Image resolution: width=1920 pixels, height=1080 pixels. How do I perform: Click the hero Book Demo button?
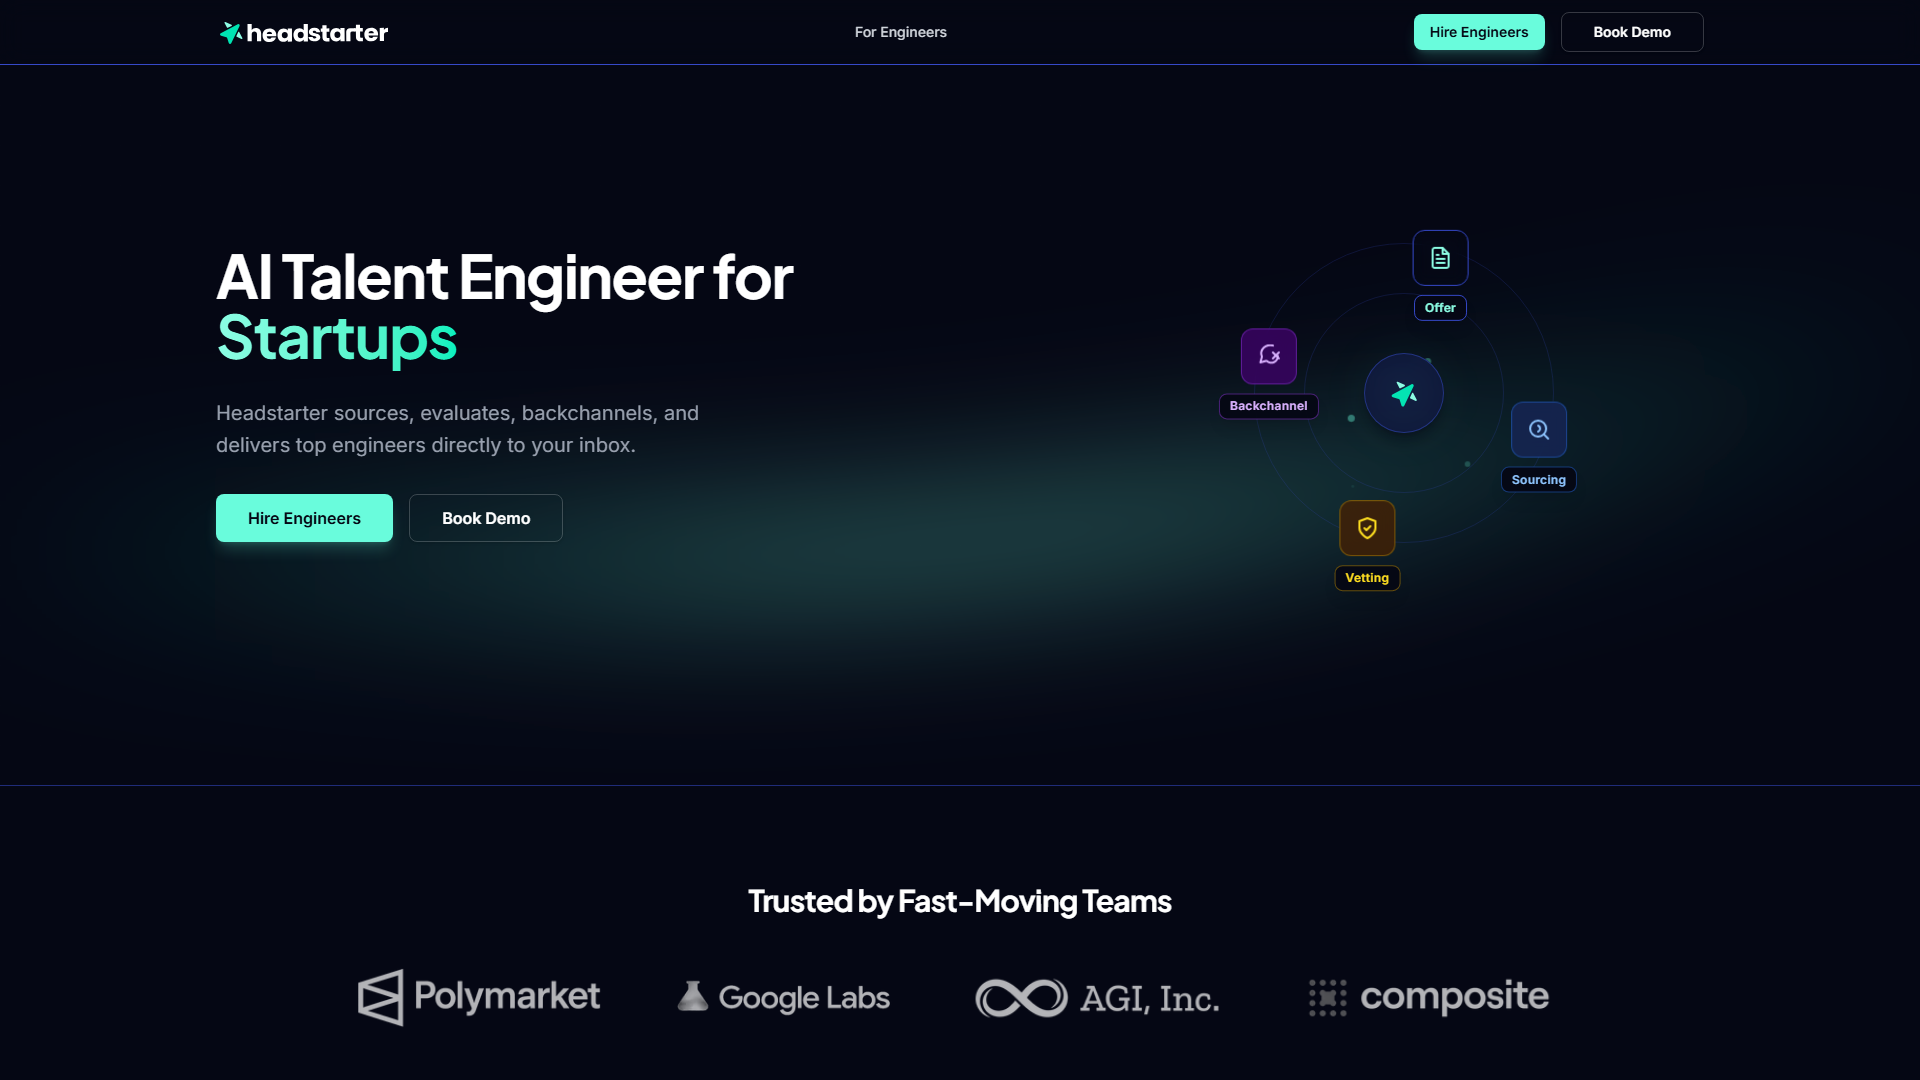coord(486,518)
